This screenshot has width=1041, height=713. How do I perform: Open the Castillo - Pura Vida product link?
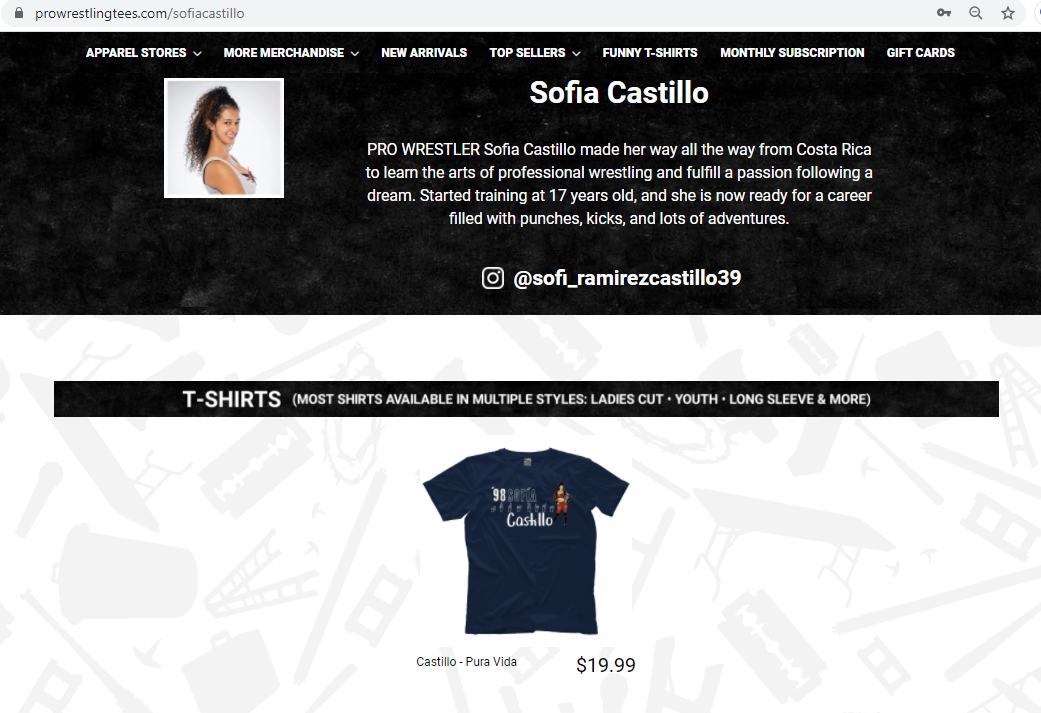pos(466,661)
